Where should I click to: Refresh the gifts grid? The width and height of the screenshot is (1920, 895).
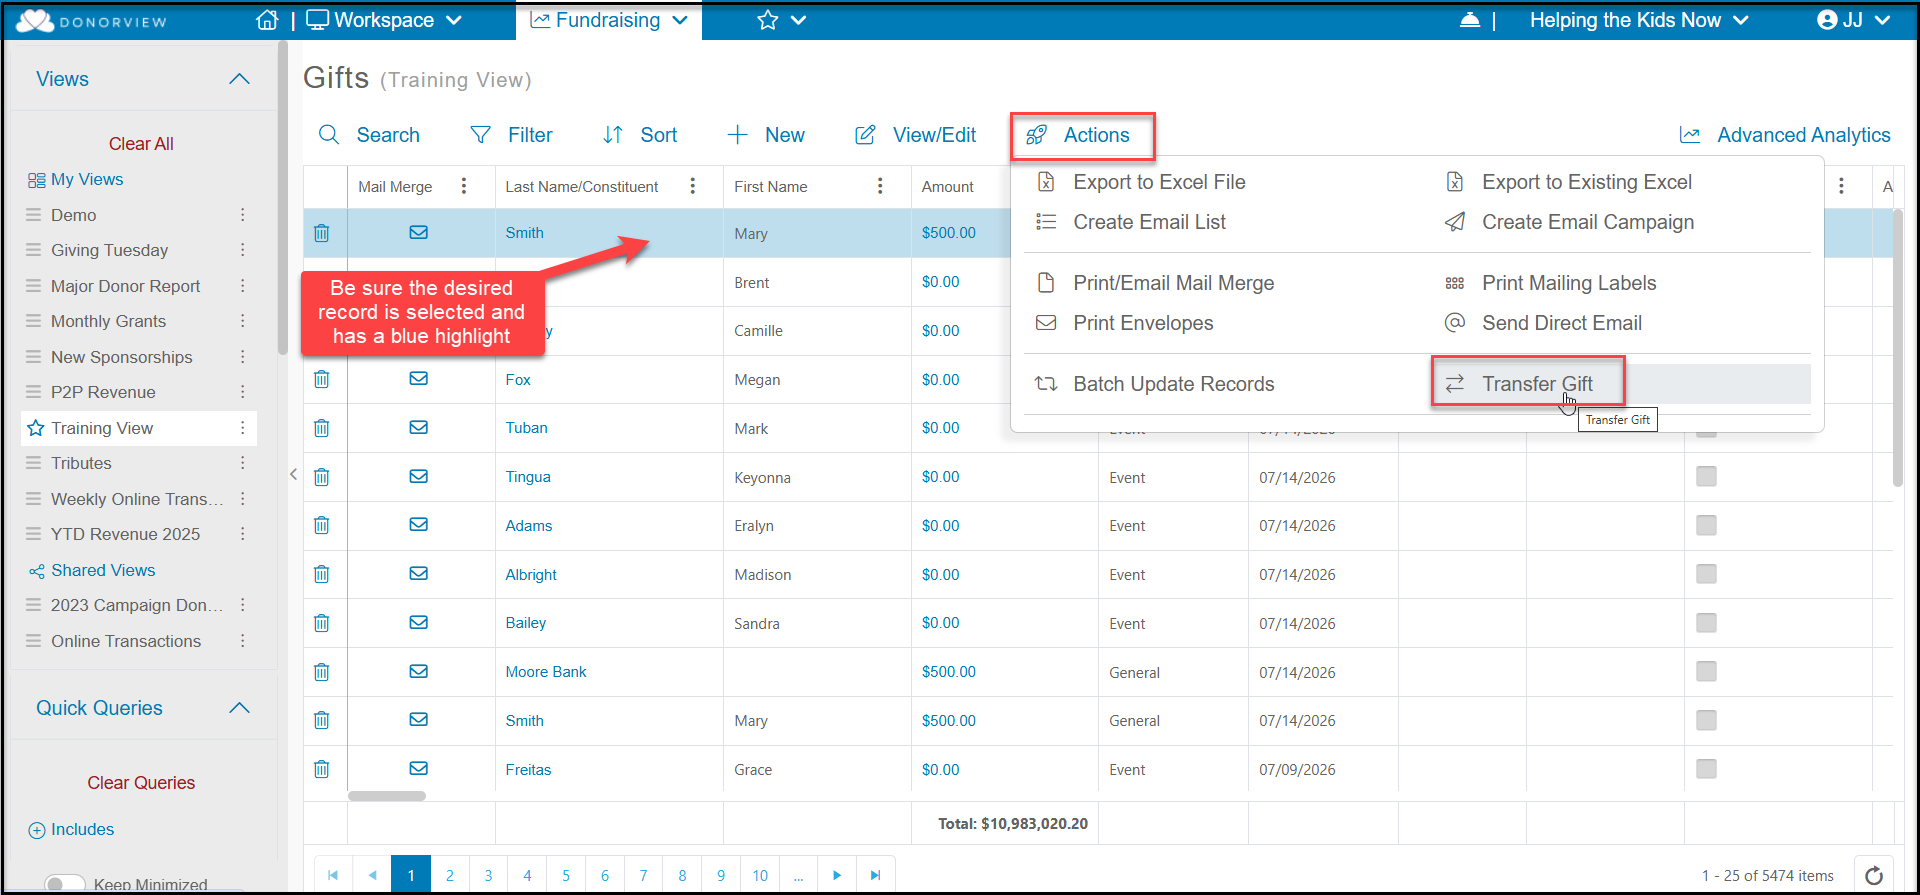(1874, 876)
